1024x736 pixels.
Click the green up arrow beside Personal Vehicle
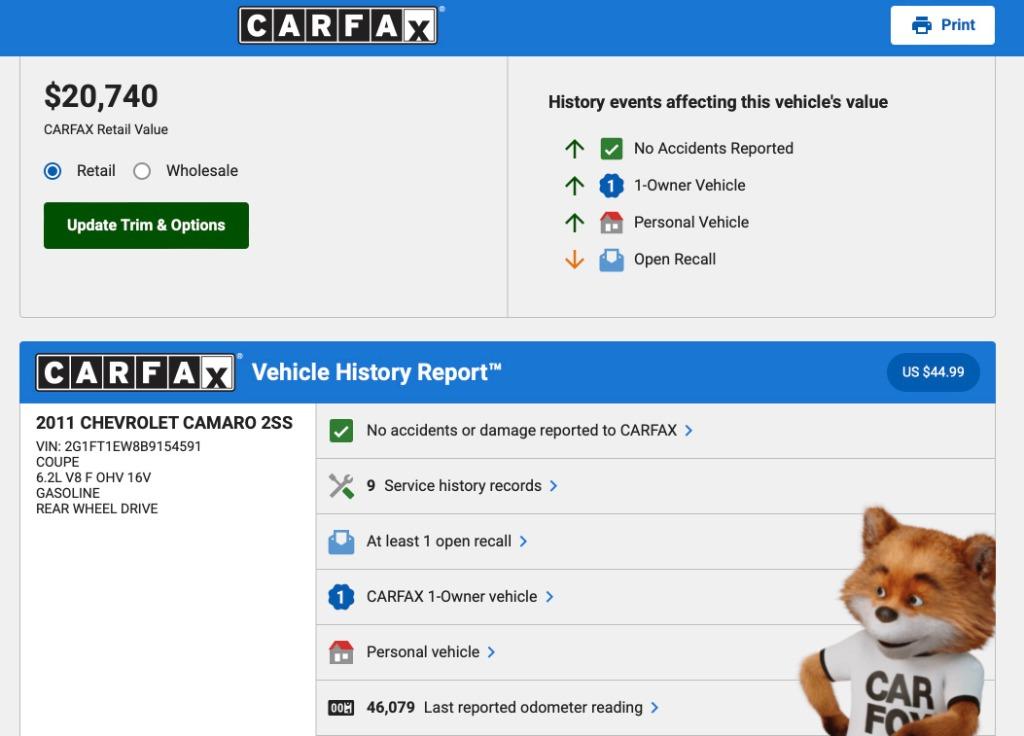(574, 223)
